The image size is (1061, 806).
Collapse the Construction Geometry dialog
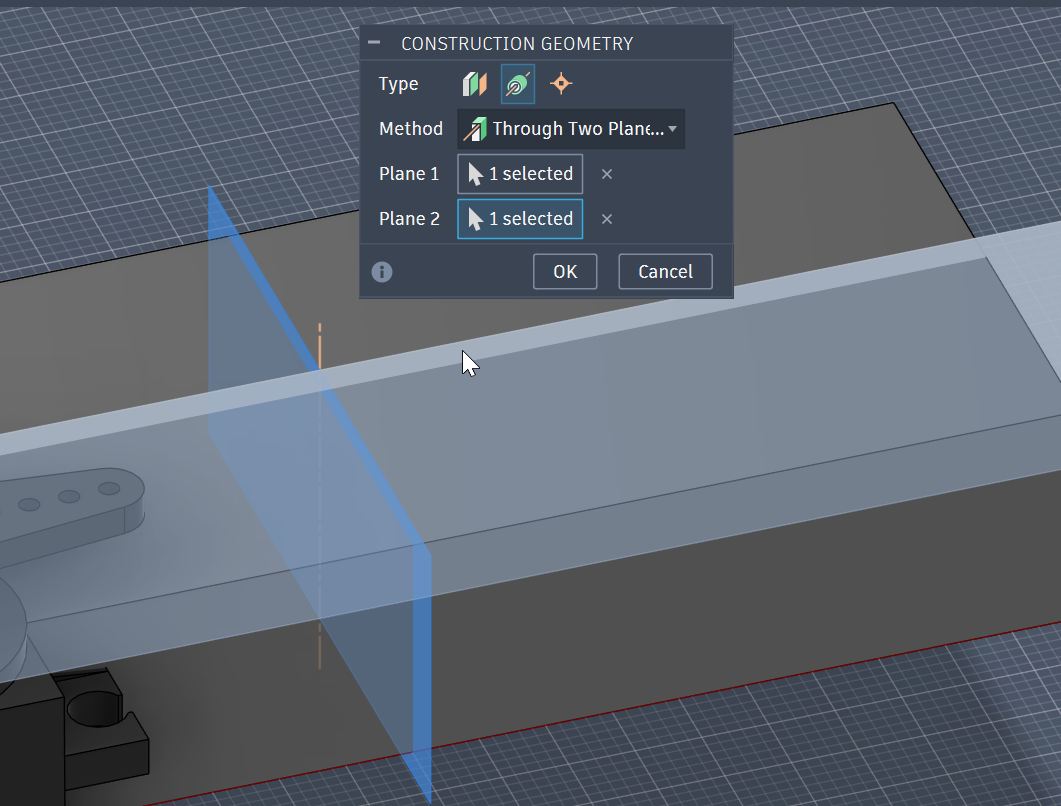point(374,43)
